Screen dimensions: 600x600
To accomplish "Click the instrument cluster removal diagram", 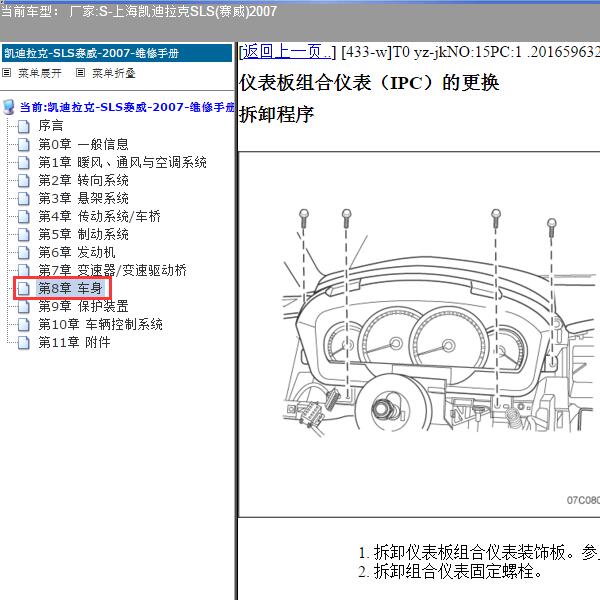I will 419,334.
